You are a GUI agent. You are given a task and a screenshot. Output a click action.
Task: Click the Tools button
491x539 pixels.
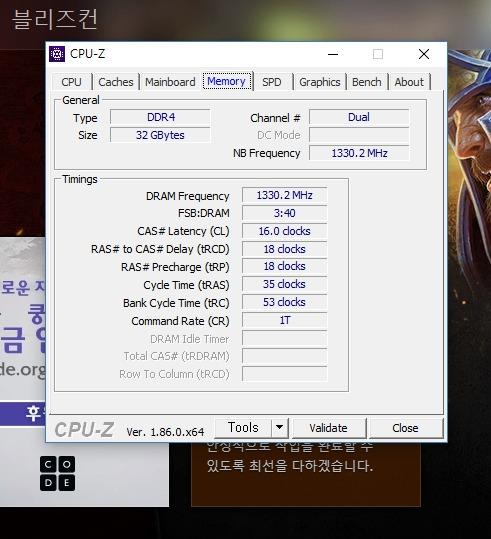tap(243, 428)
